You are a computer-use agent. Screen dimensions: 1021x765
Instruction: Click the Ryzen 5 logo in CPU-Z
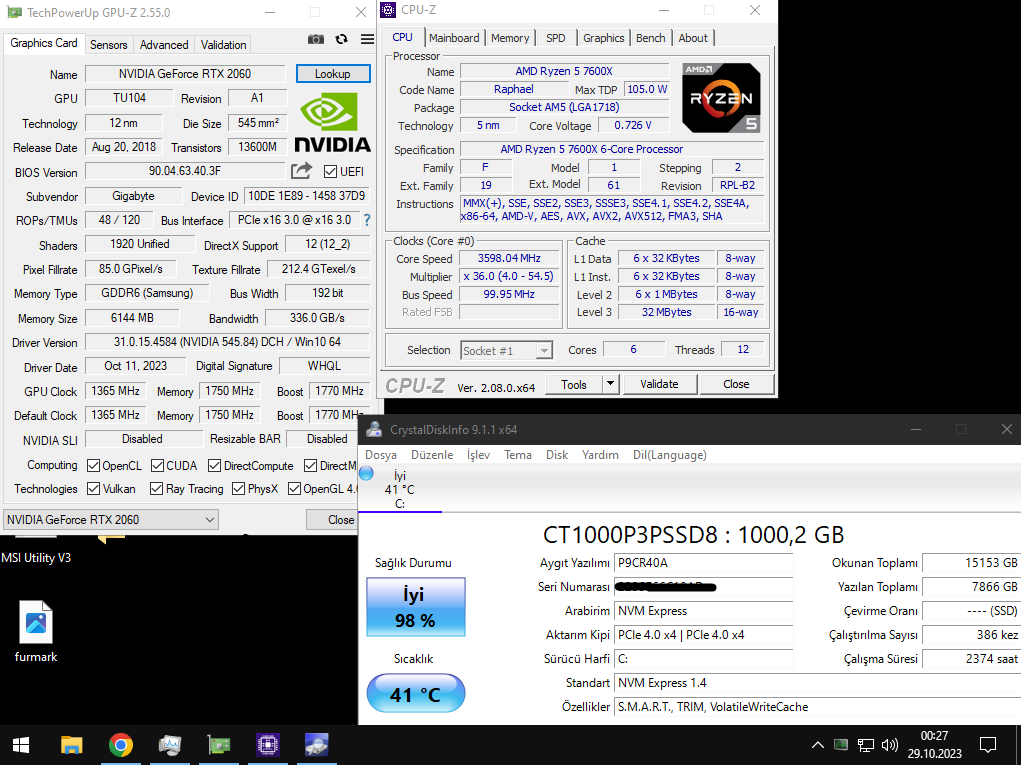pyautogui.click(x=721, y=98)
